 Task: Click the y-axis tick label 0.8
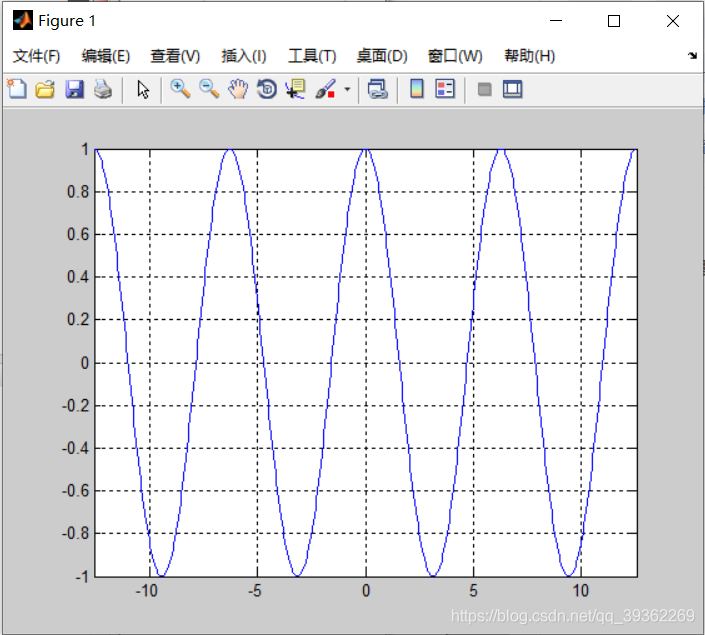(78, 192)
